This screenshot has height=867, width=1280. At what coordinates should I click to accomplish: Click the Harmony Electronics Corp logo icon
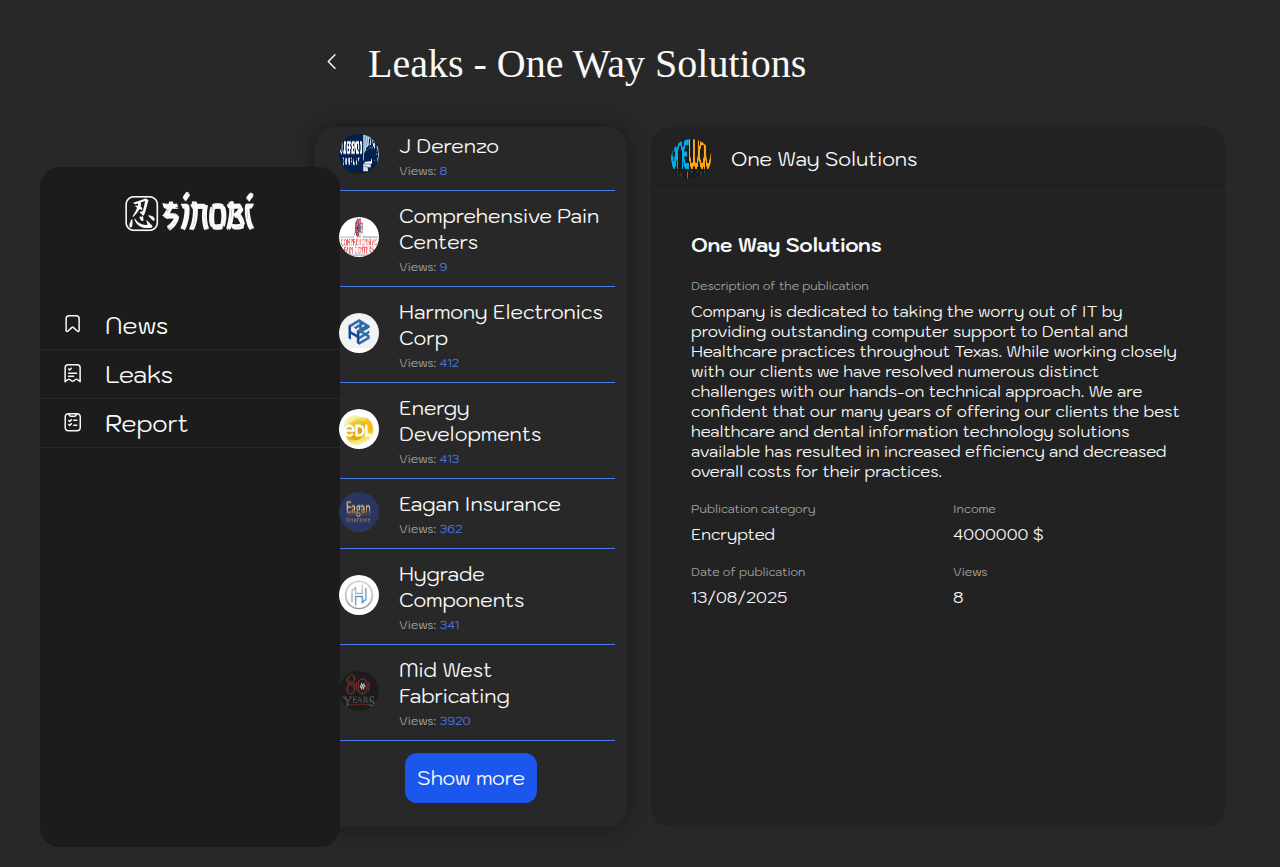click(359, 333)
